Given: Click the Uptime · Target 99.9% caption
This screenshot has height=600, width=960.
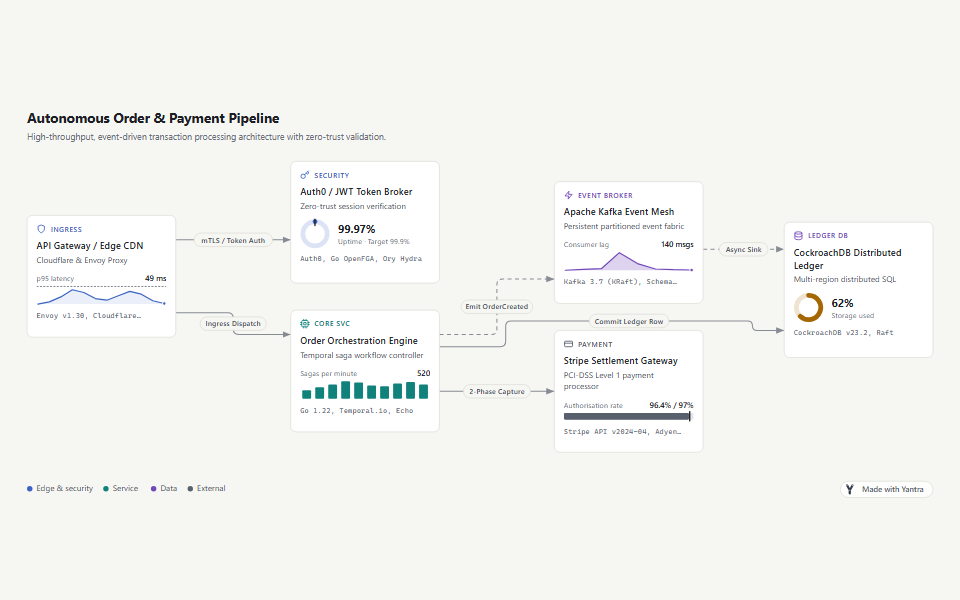Looking at the screenshot, I should (x=373, y=242).
